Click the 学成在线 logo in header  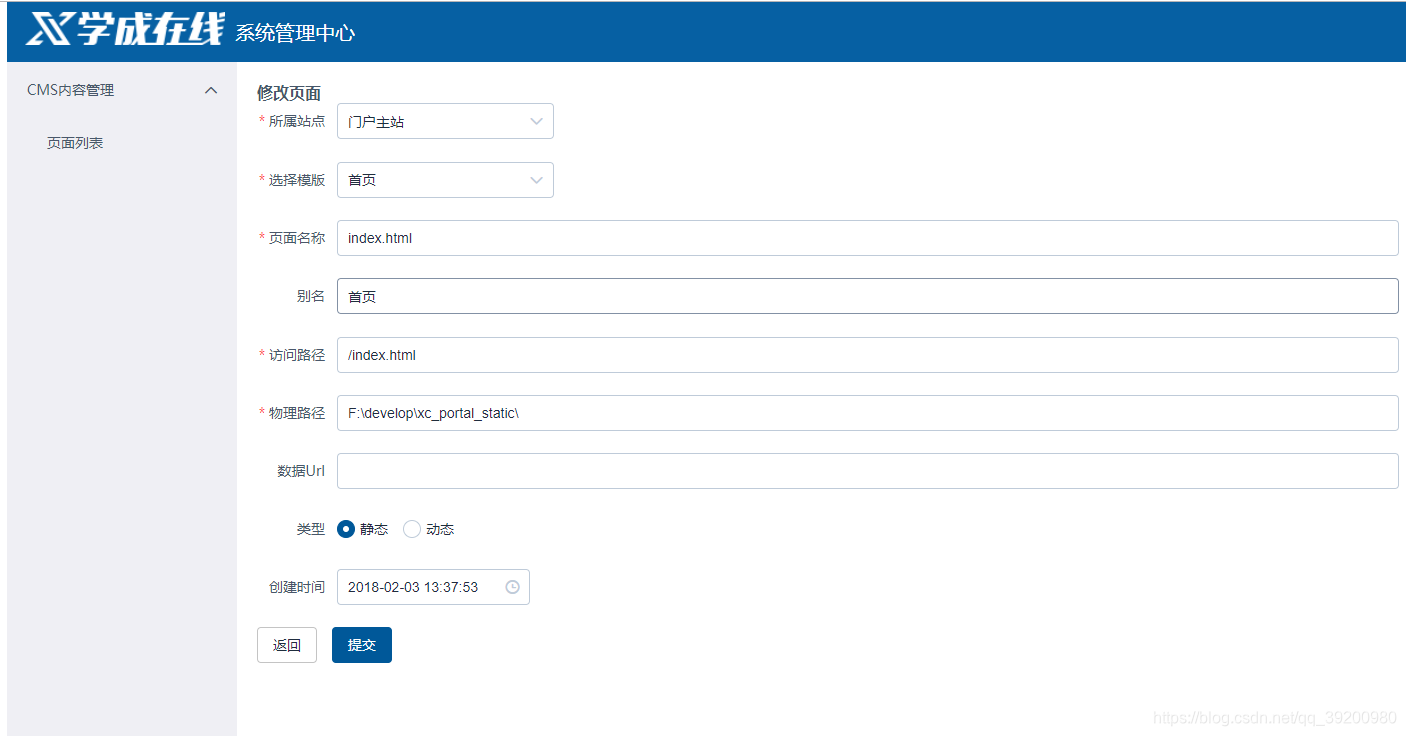[x=125, y=29]
